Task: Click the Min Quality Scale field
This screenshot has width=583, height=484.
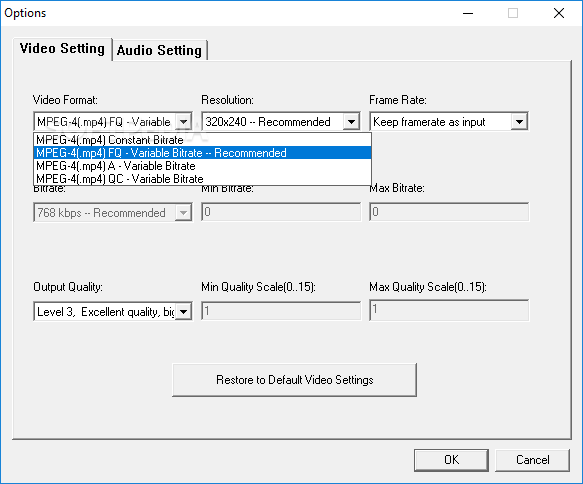Action: coord(281,311)
